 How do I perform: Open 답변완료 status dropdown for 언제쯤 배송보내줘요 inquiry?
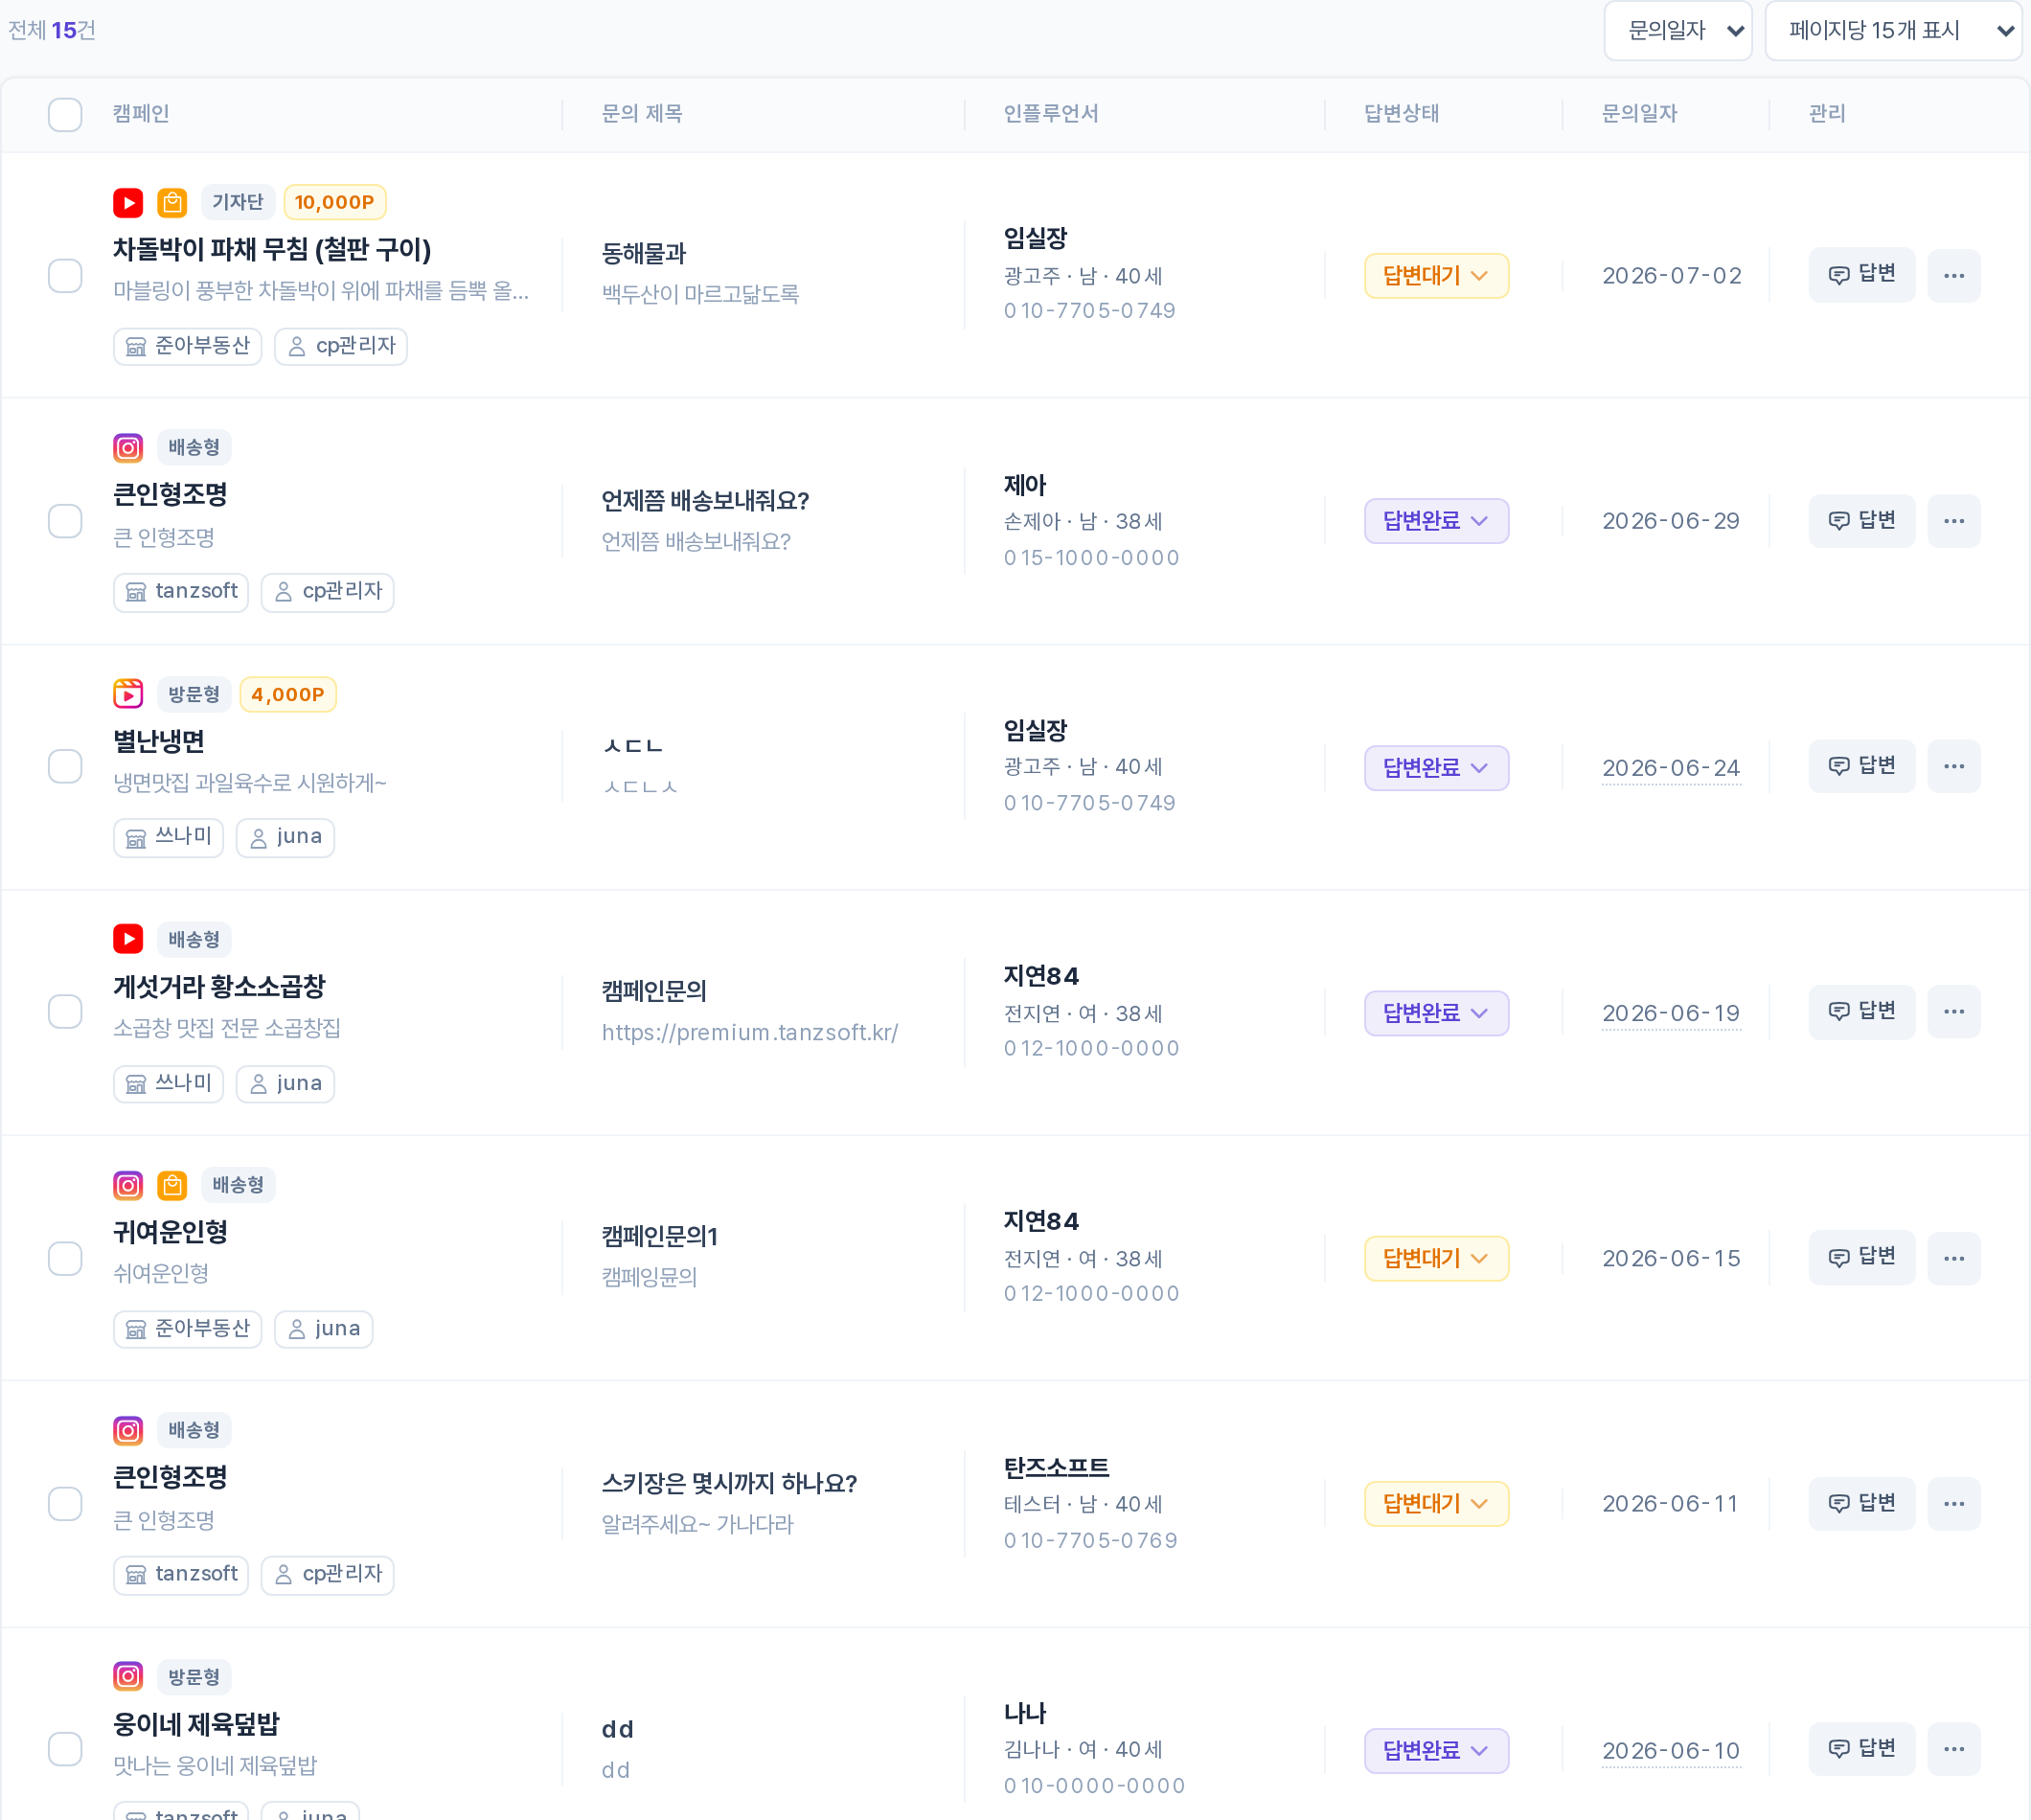1436,521
